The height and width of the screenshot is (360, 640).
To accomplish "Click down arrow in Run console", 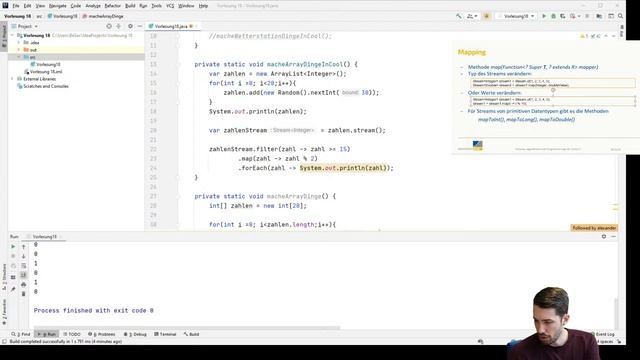I will 24,256.
